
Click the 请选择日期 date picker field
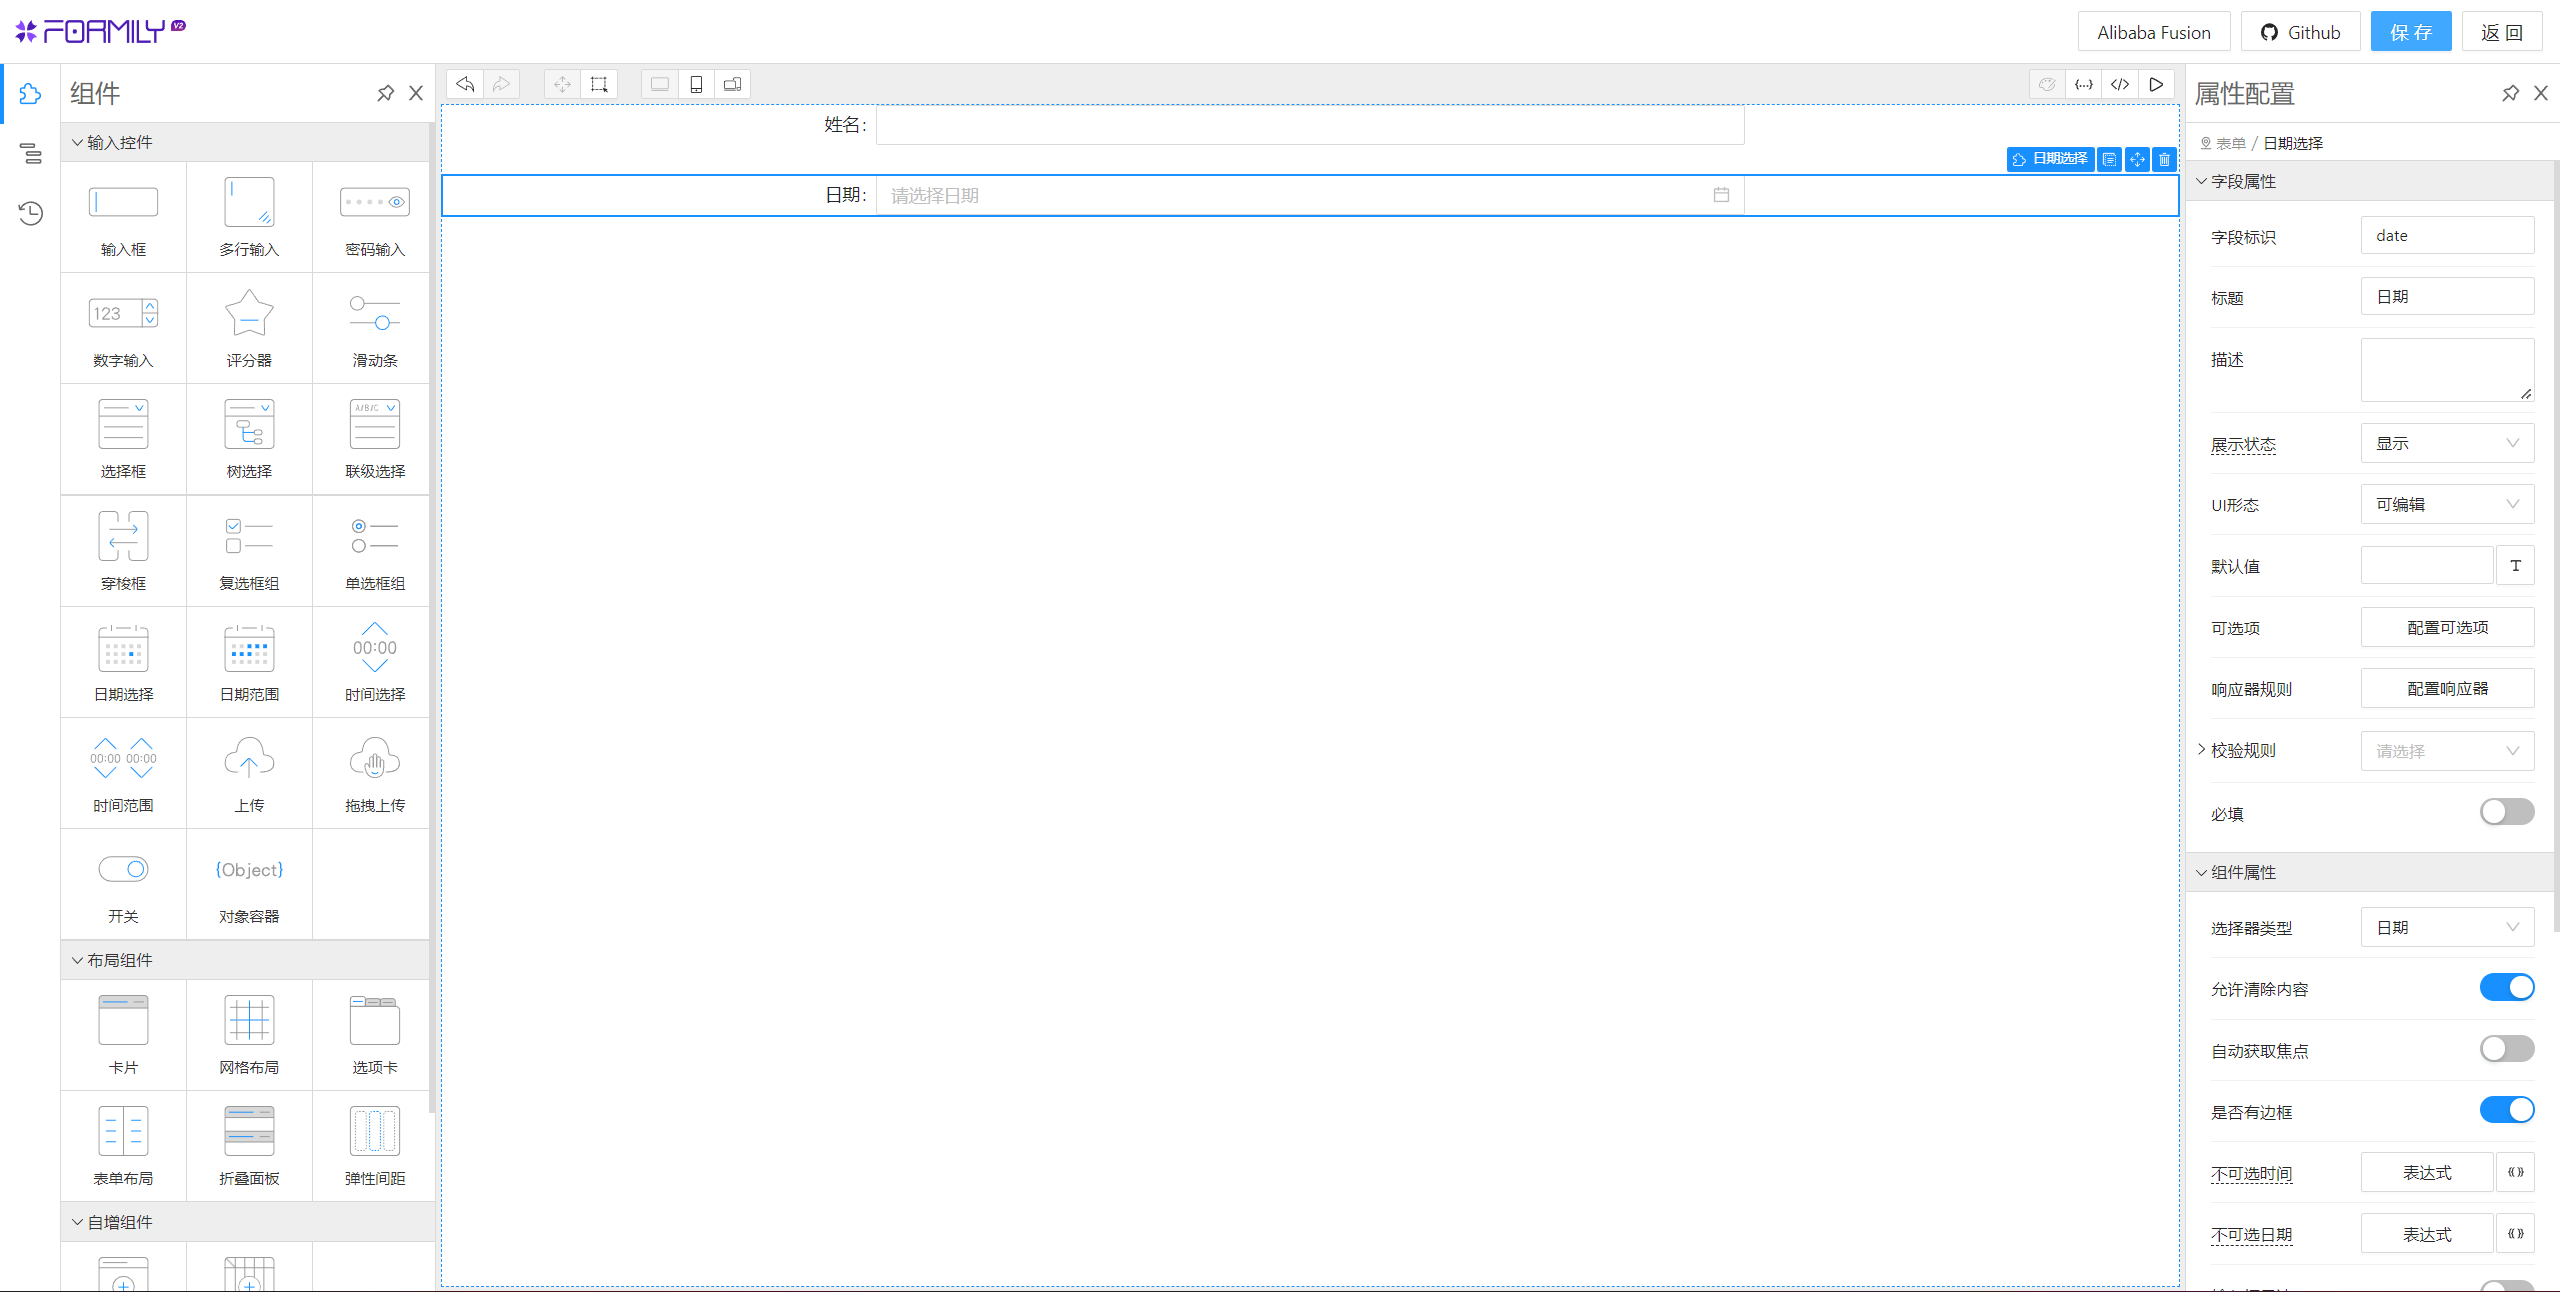pyautogui.click(x=1310, y=195)
